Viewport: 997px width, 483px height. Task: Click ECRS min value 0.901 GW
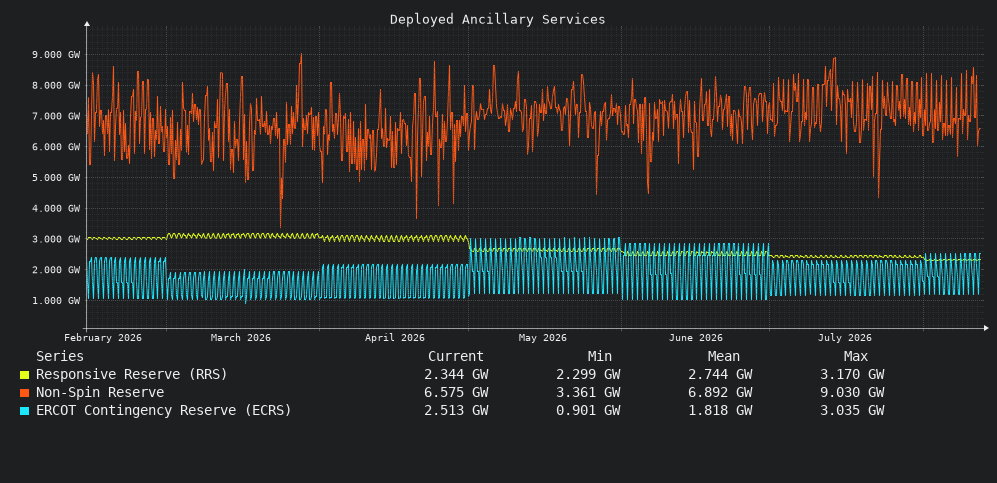click(x=588, y=411)
